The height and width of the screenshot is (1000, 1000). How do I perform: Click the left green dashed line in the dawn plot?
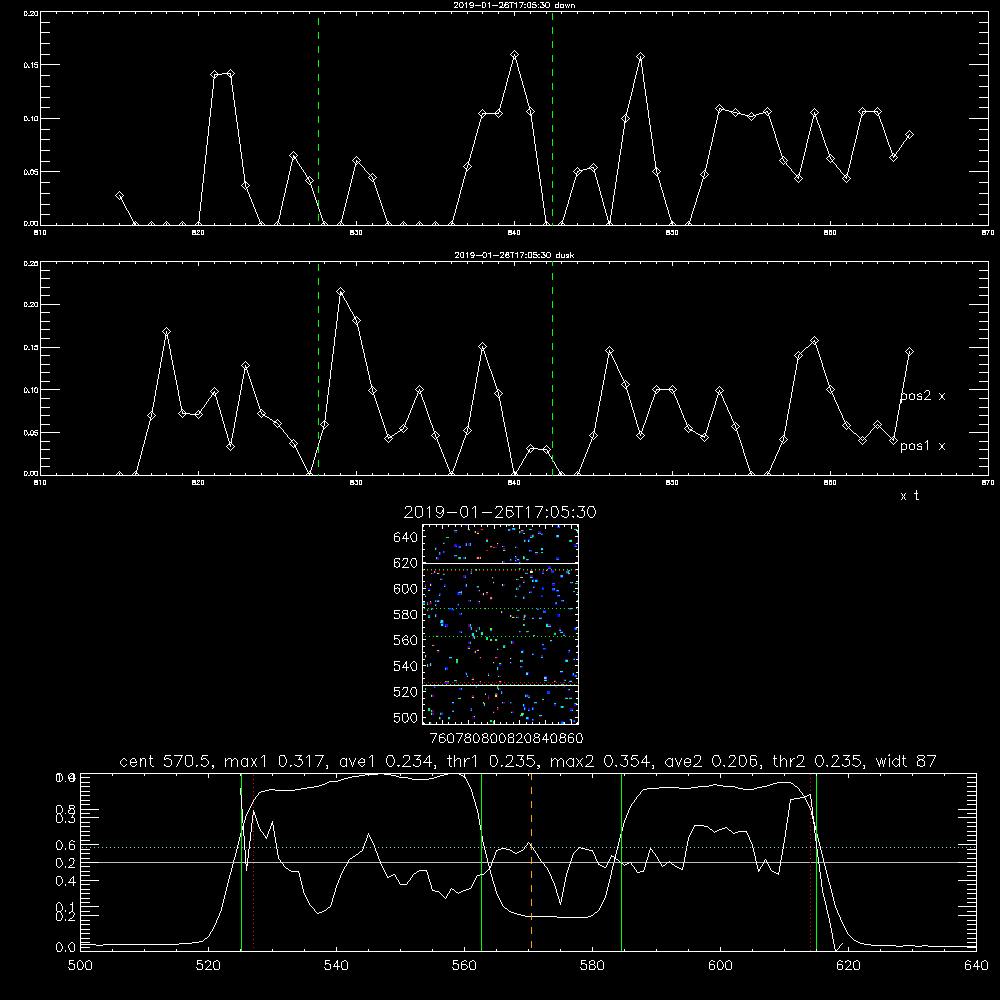(x=318, y=119)
